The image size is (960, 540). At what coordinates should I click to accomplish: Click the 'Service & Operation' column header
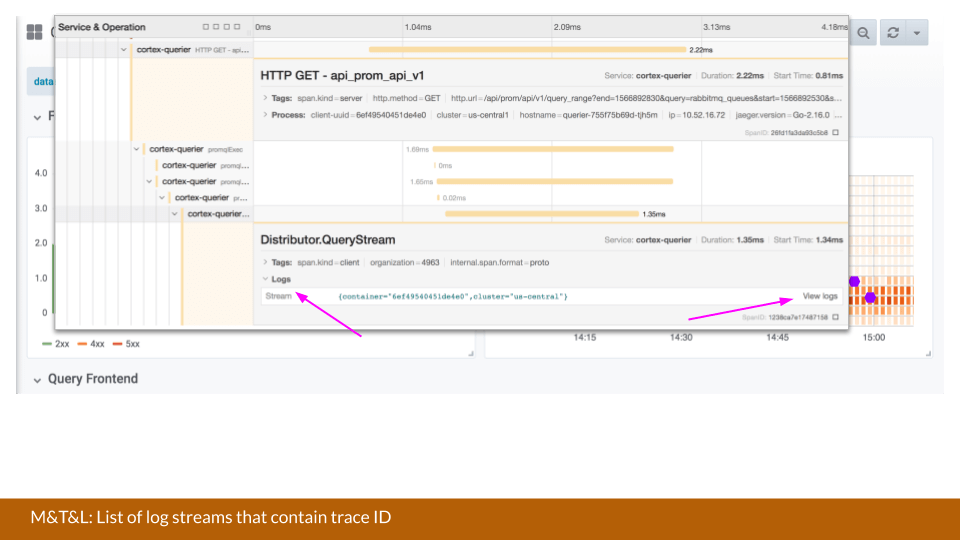(102, 27)
